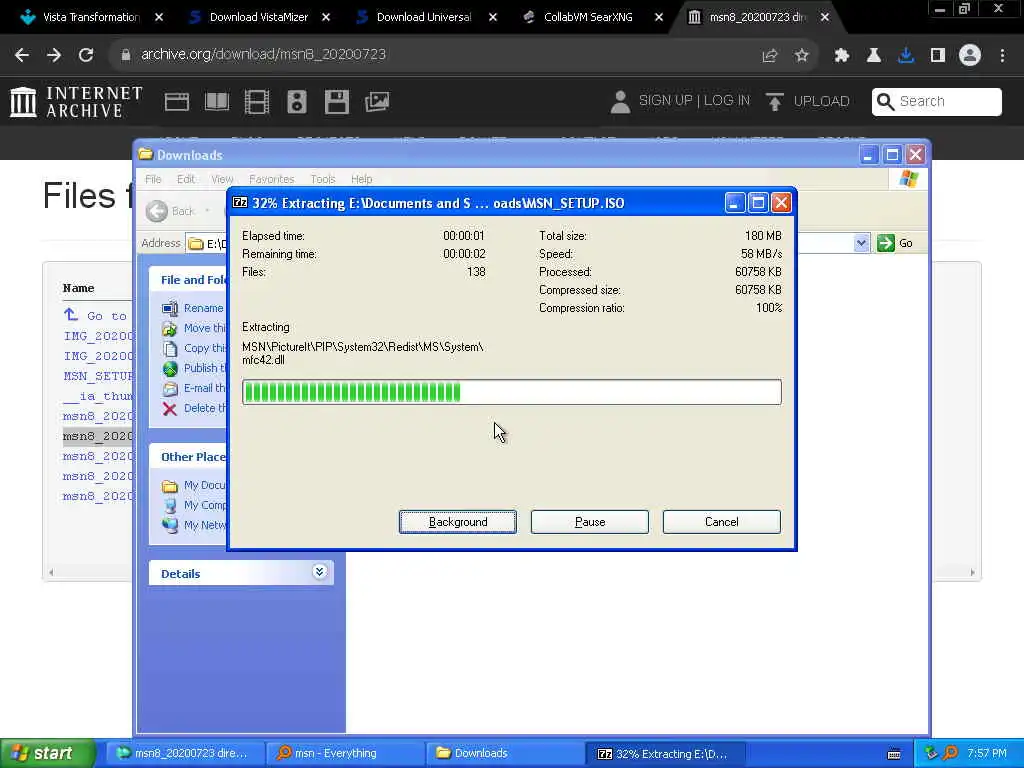Switch to 'msn - Everything' taskbar item
This screenshot has height=768, width=1024.
pyautogui.click(x=345, y=754)
